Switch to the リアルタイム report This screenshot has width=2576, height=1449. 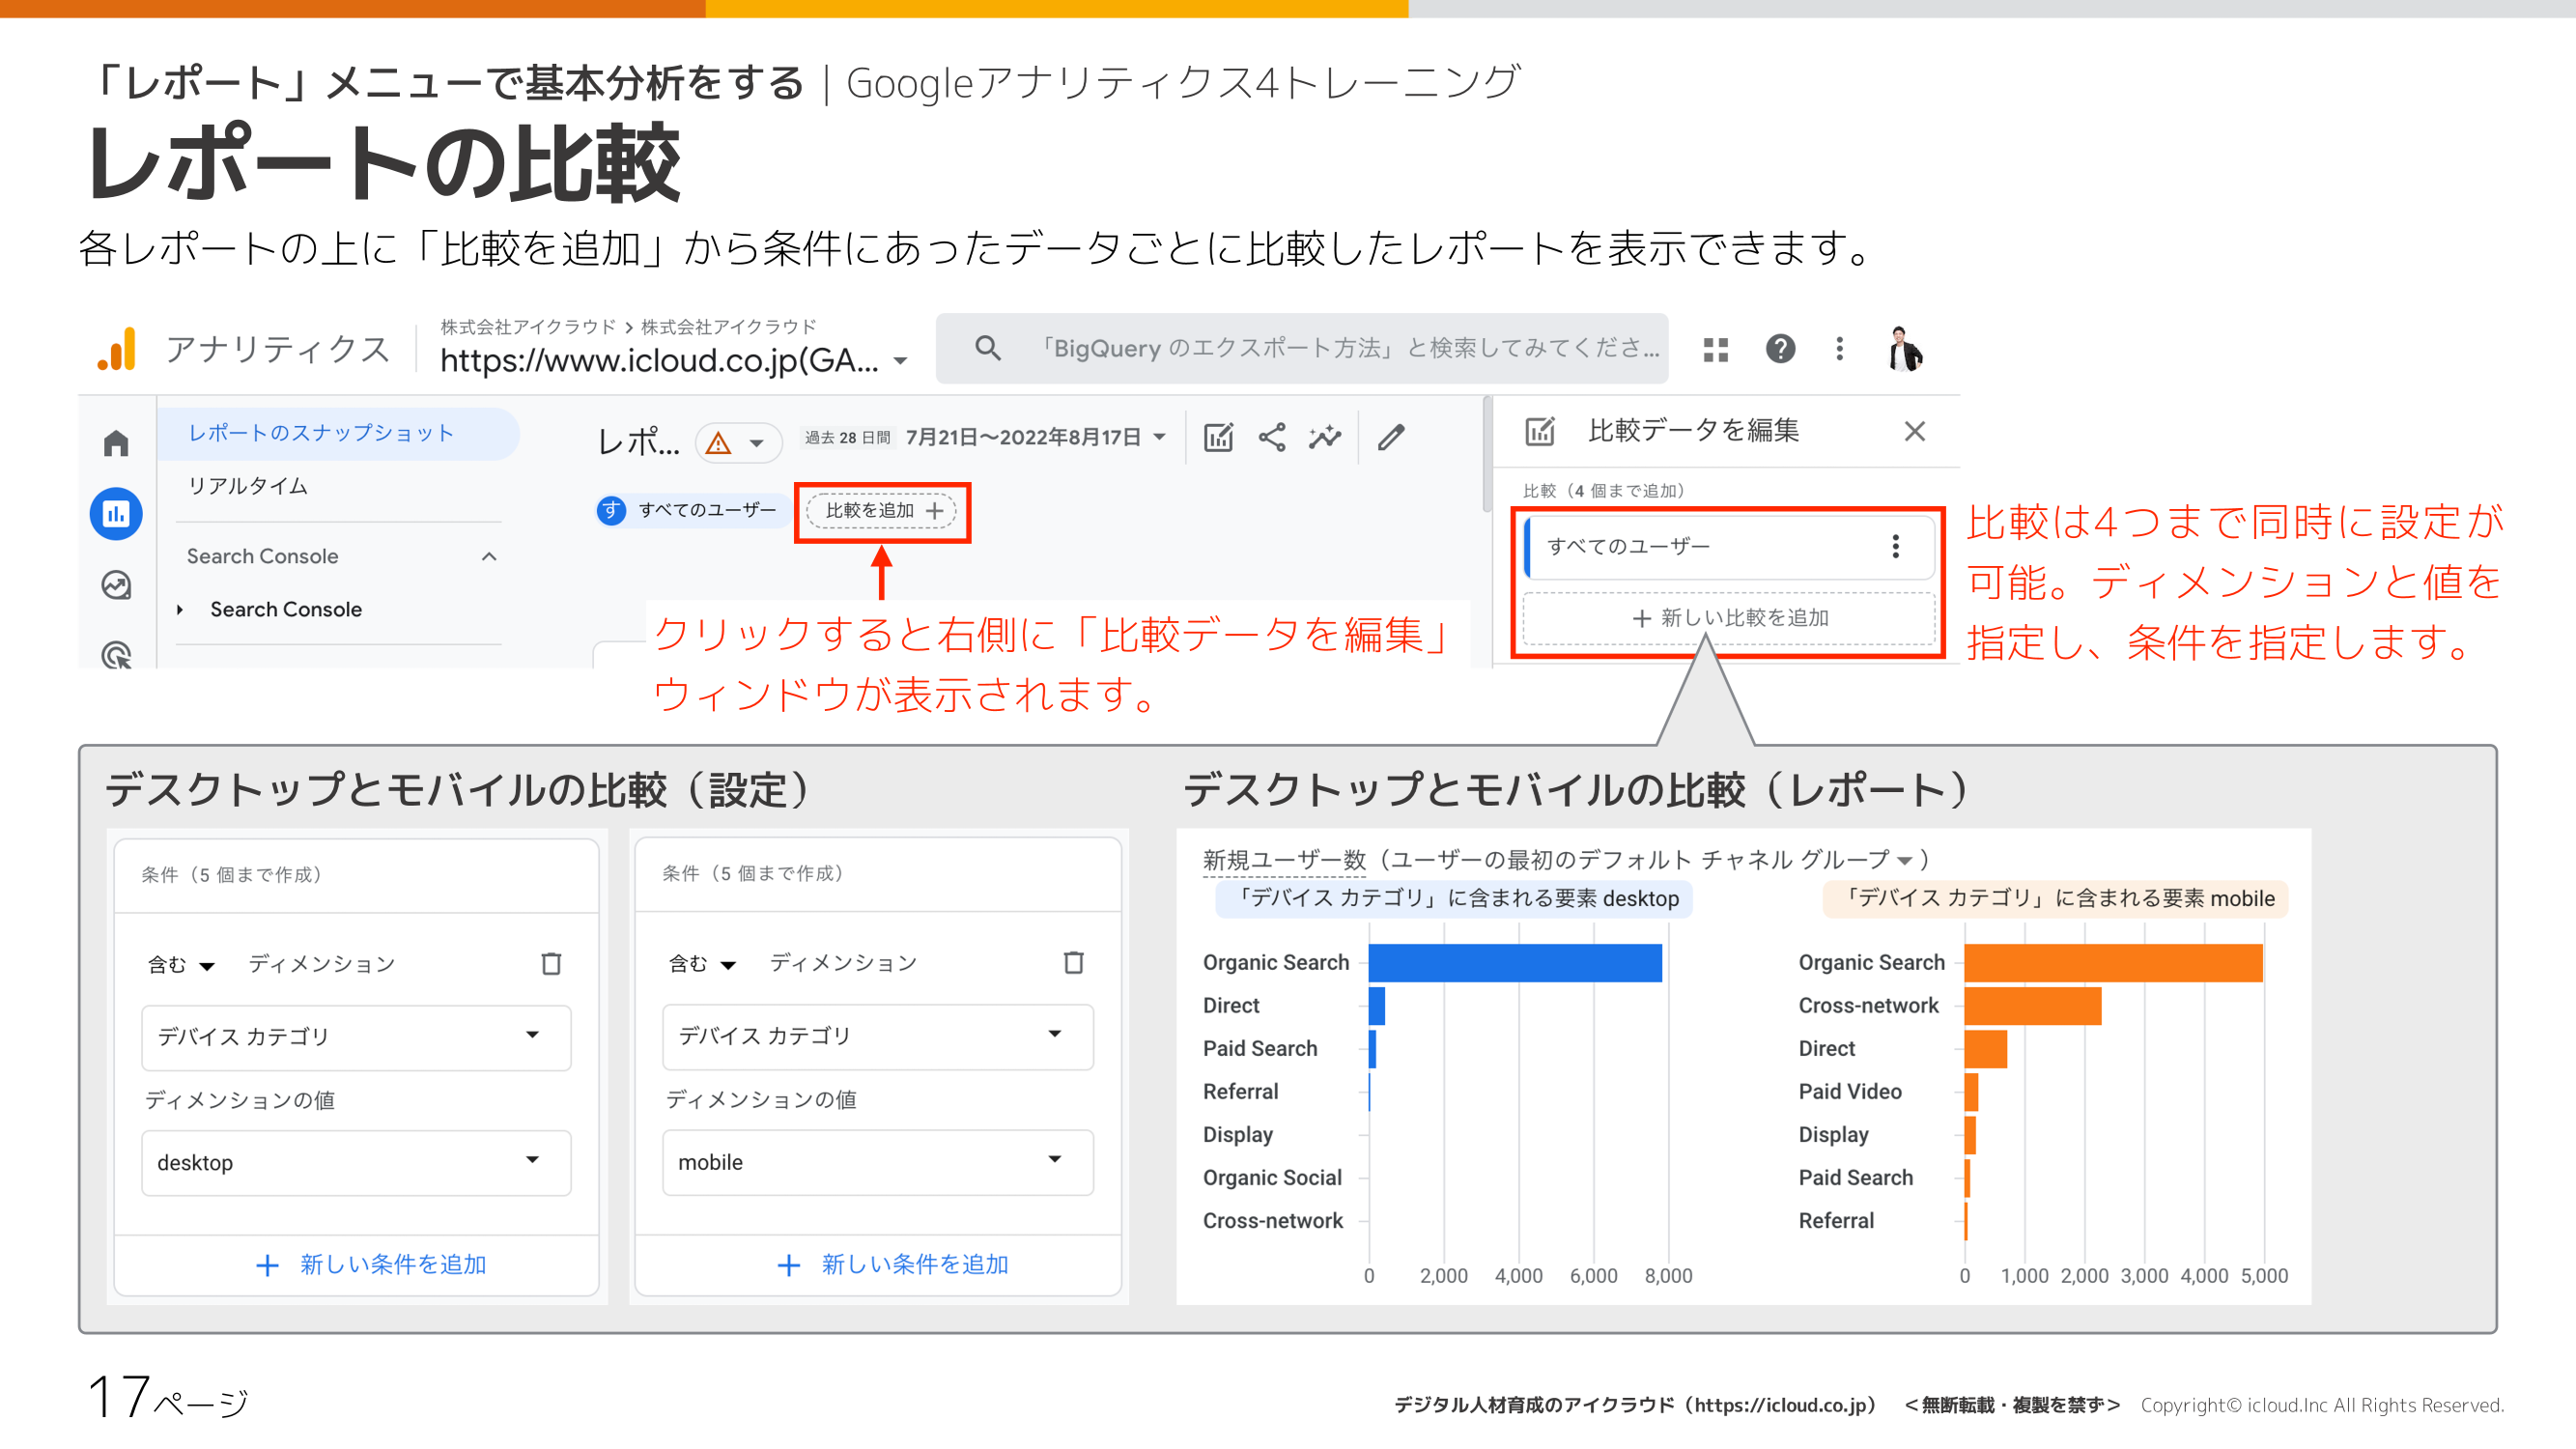point(245,486)
